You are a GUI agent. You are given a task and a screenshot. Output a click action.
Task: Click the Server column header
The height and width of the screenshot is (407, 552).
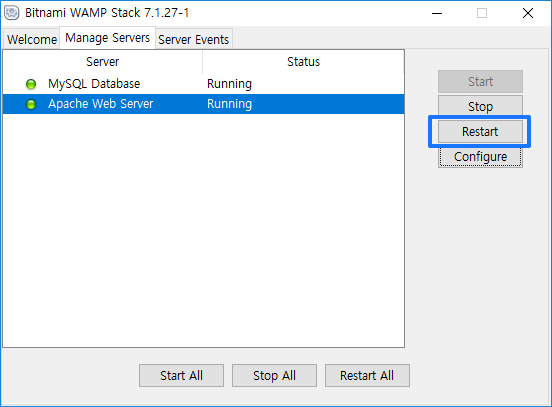pyautogui.click(x=102, y=62)
